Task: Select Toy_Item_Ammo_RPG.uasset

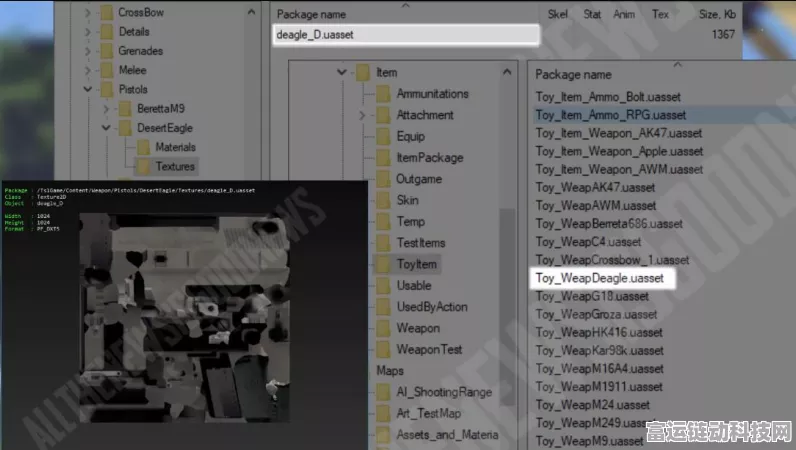Action: click(610, 115)
